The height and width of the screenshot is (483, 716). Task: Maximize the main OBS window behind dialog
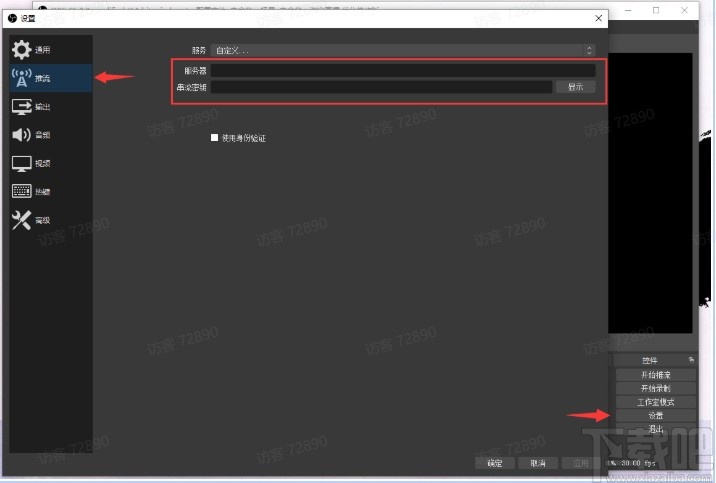pos(656,10)
